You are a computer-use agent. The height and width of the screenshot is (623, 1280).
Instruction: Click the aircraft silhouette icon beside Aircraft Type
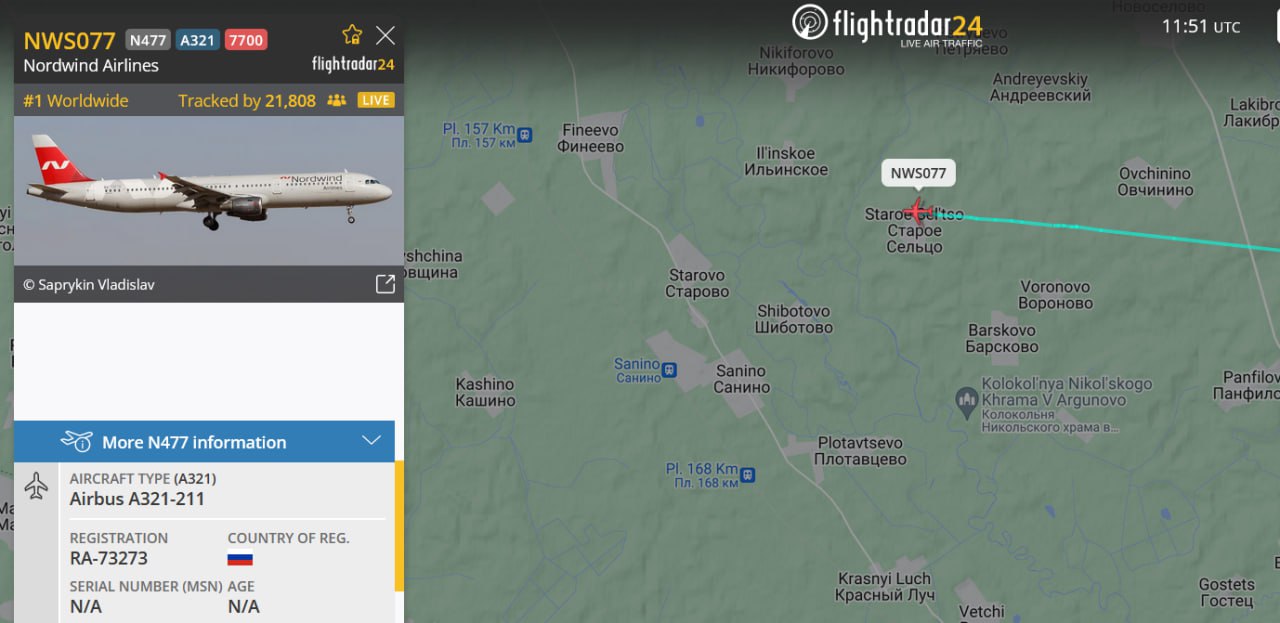pyautogui.click(x=36, y=487)
